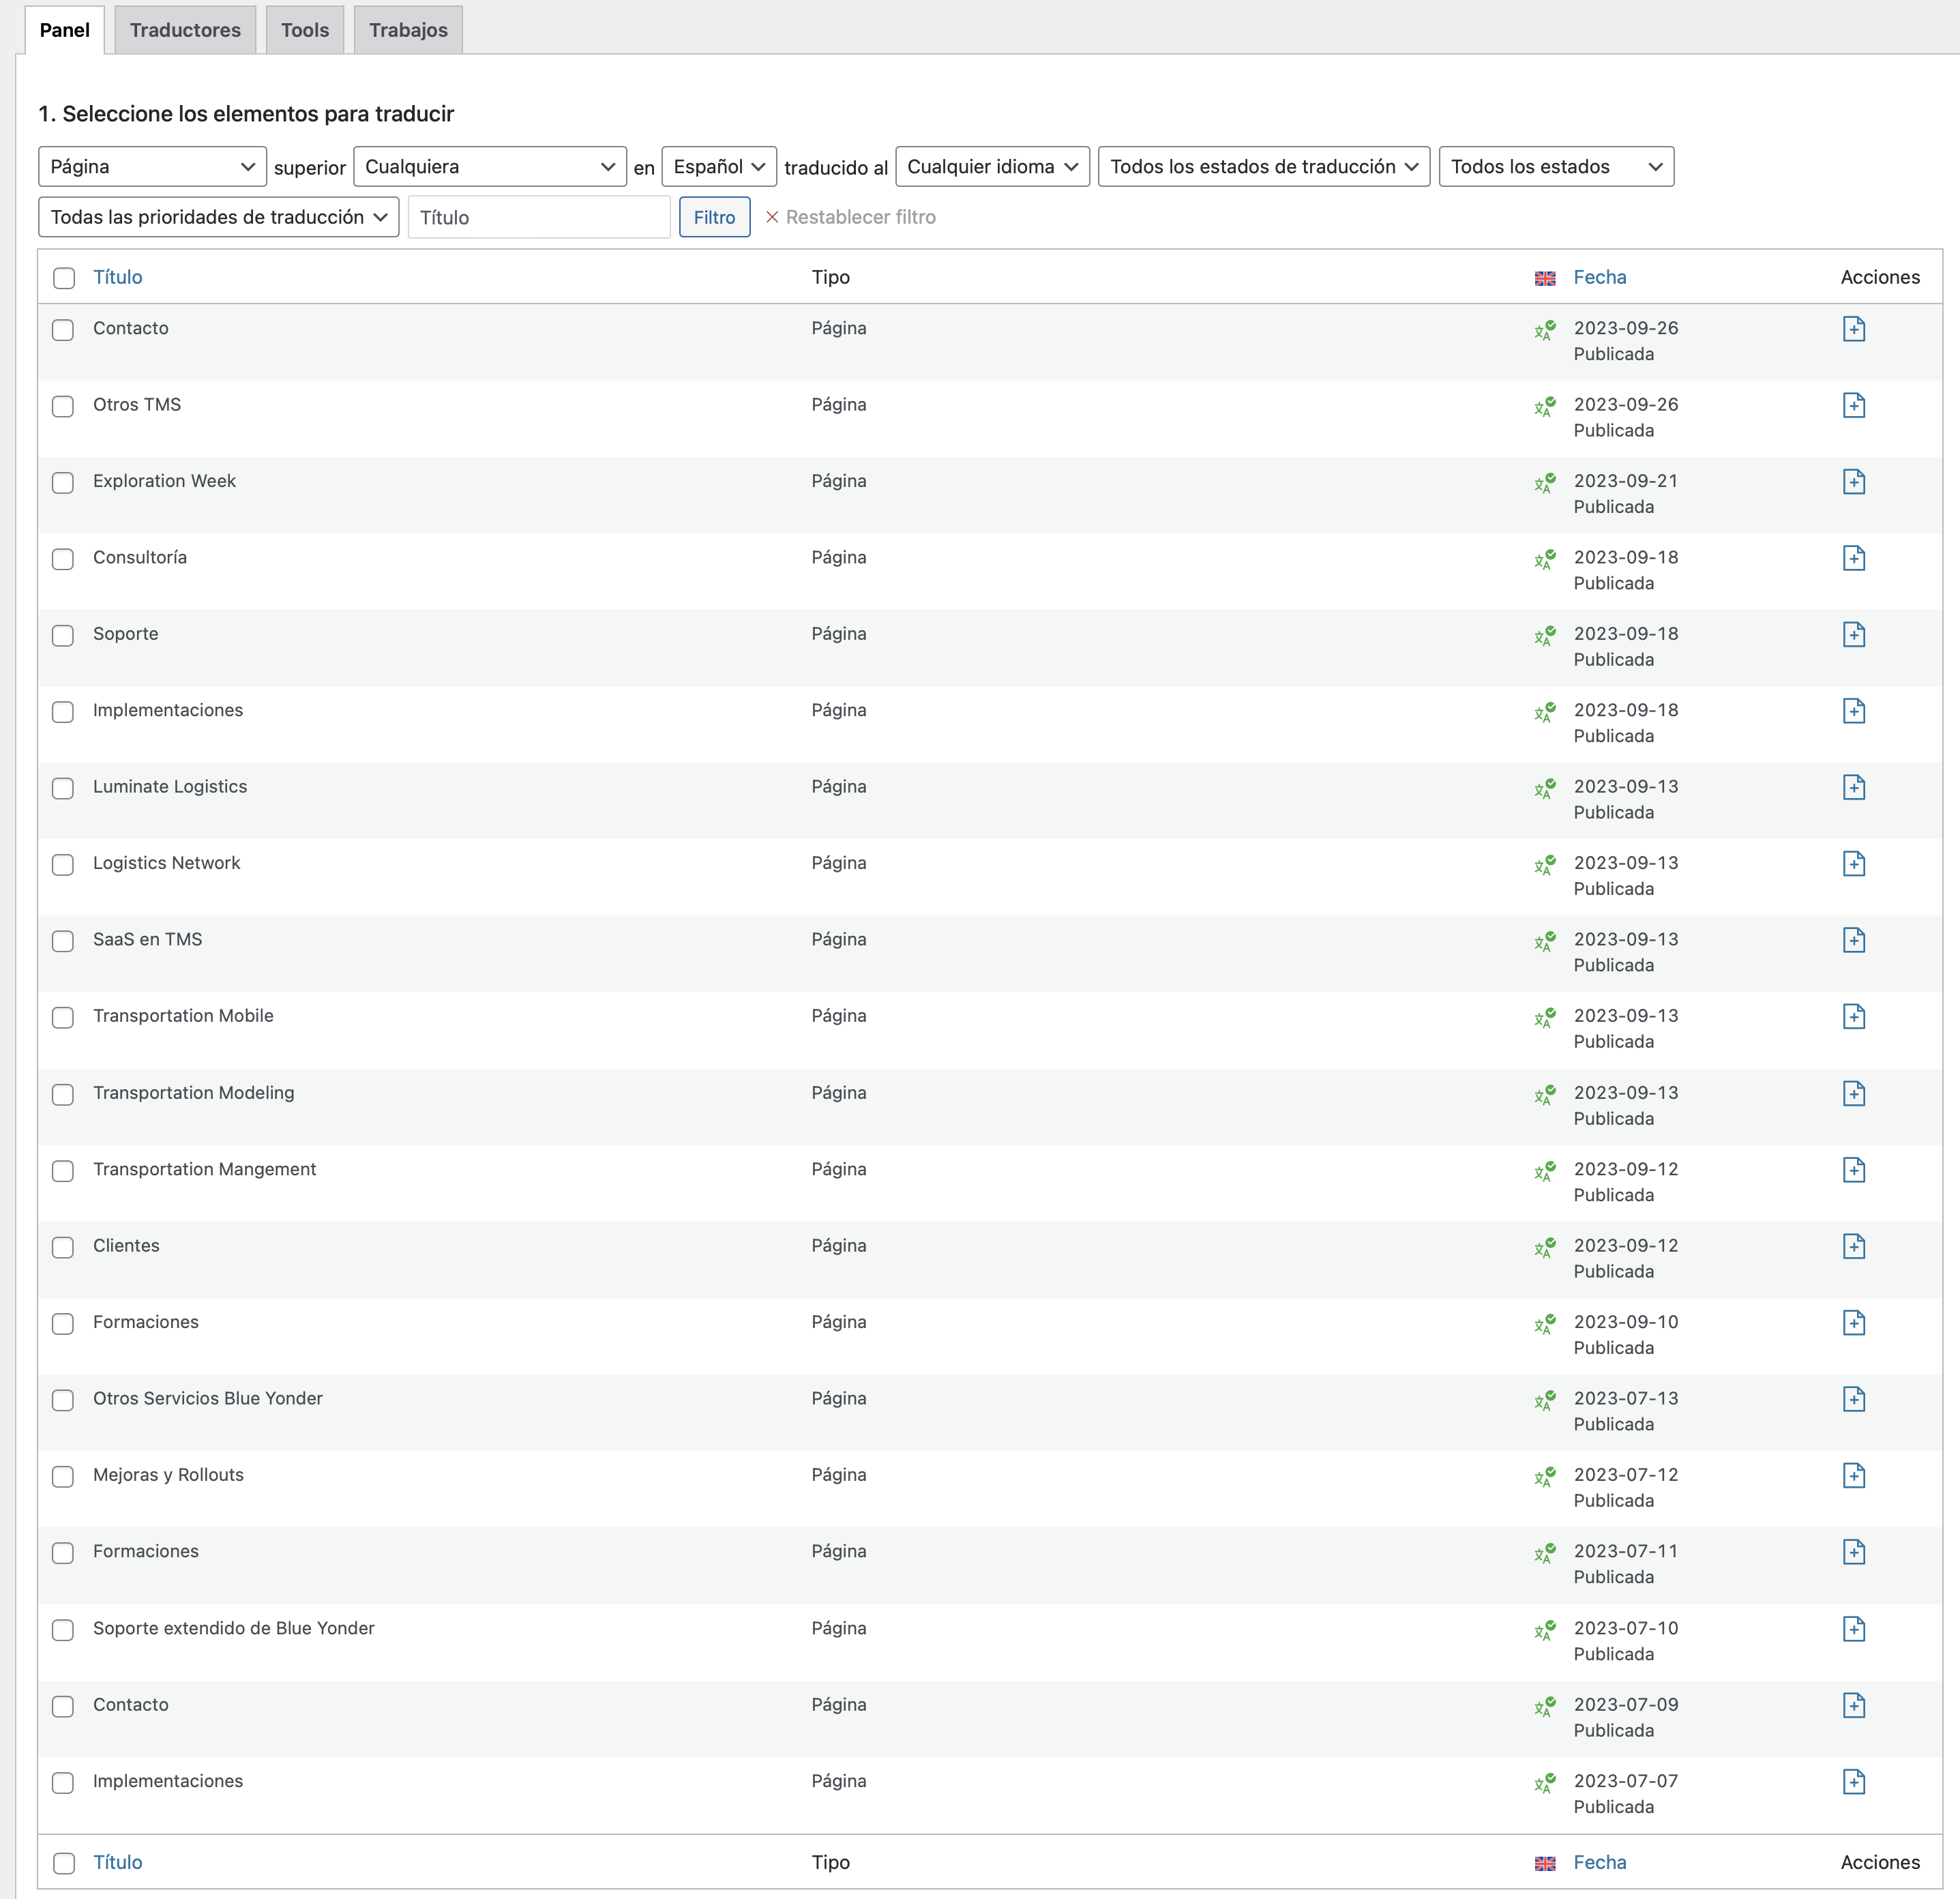Image resolution: width=1960 pixels, height=1899 pixels.
Task: Select the Transportation Modeling checkbox
Action: point(63,1094)
